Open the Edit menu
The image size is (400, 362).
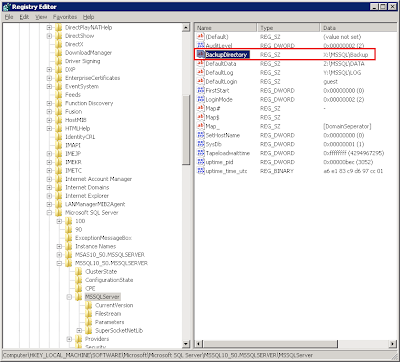click(x=24, y=17)
